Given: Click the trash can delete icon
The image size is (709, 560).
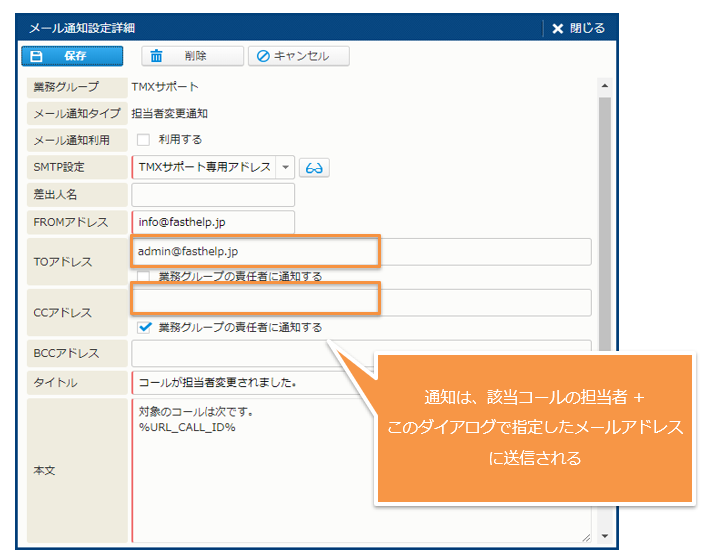Looking at the screenshot, I should [x=157, y=57].
